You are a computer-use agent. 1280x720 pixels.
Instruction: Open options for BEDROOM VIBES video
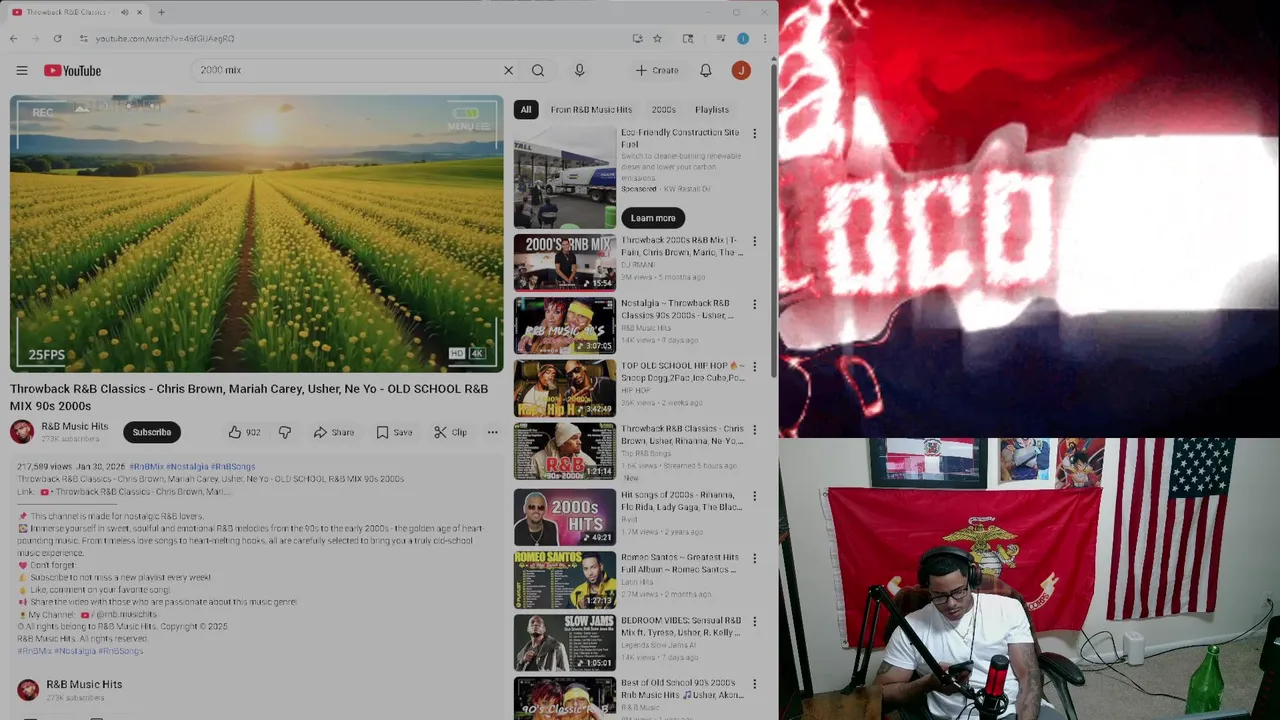click(754, 621)
